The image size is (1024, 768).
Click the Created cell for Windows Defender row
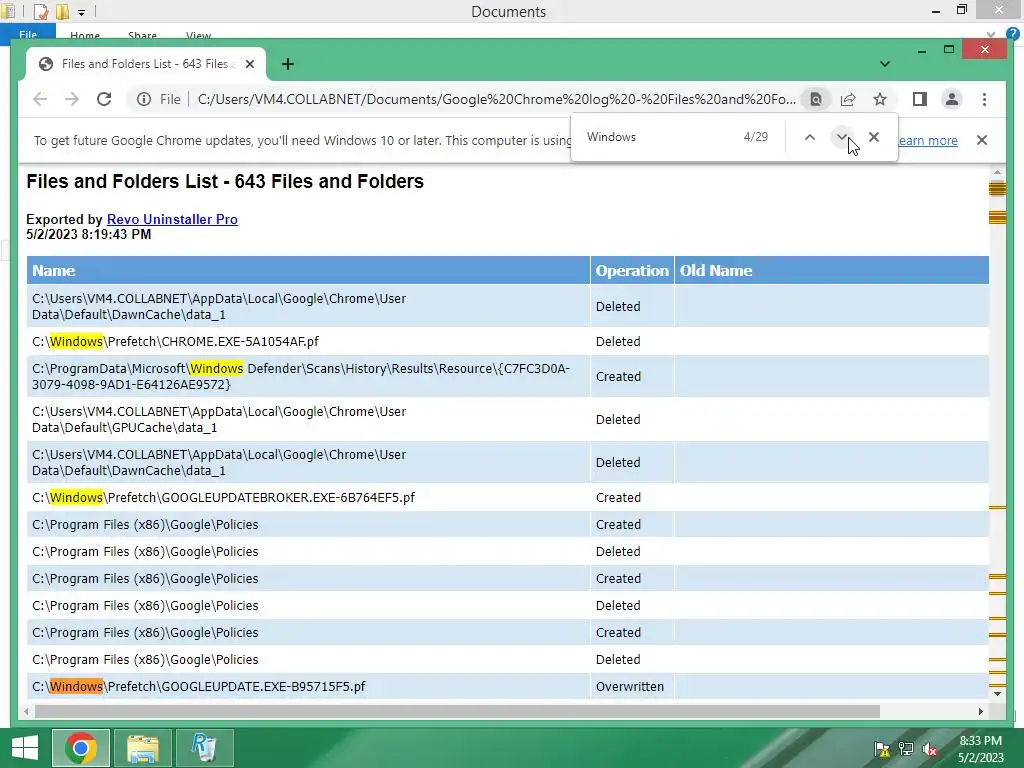pos(632,376)
